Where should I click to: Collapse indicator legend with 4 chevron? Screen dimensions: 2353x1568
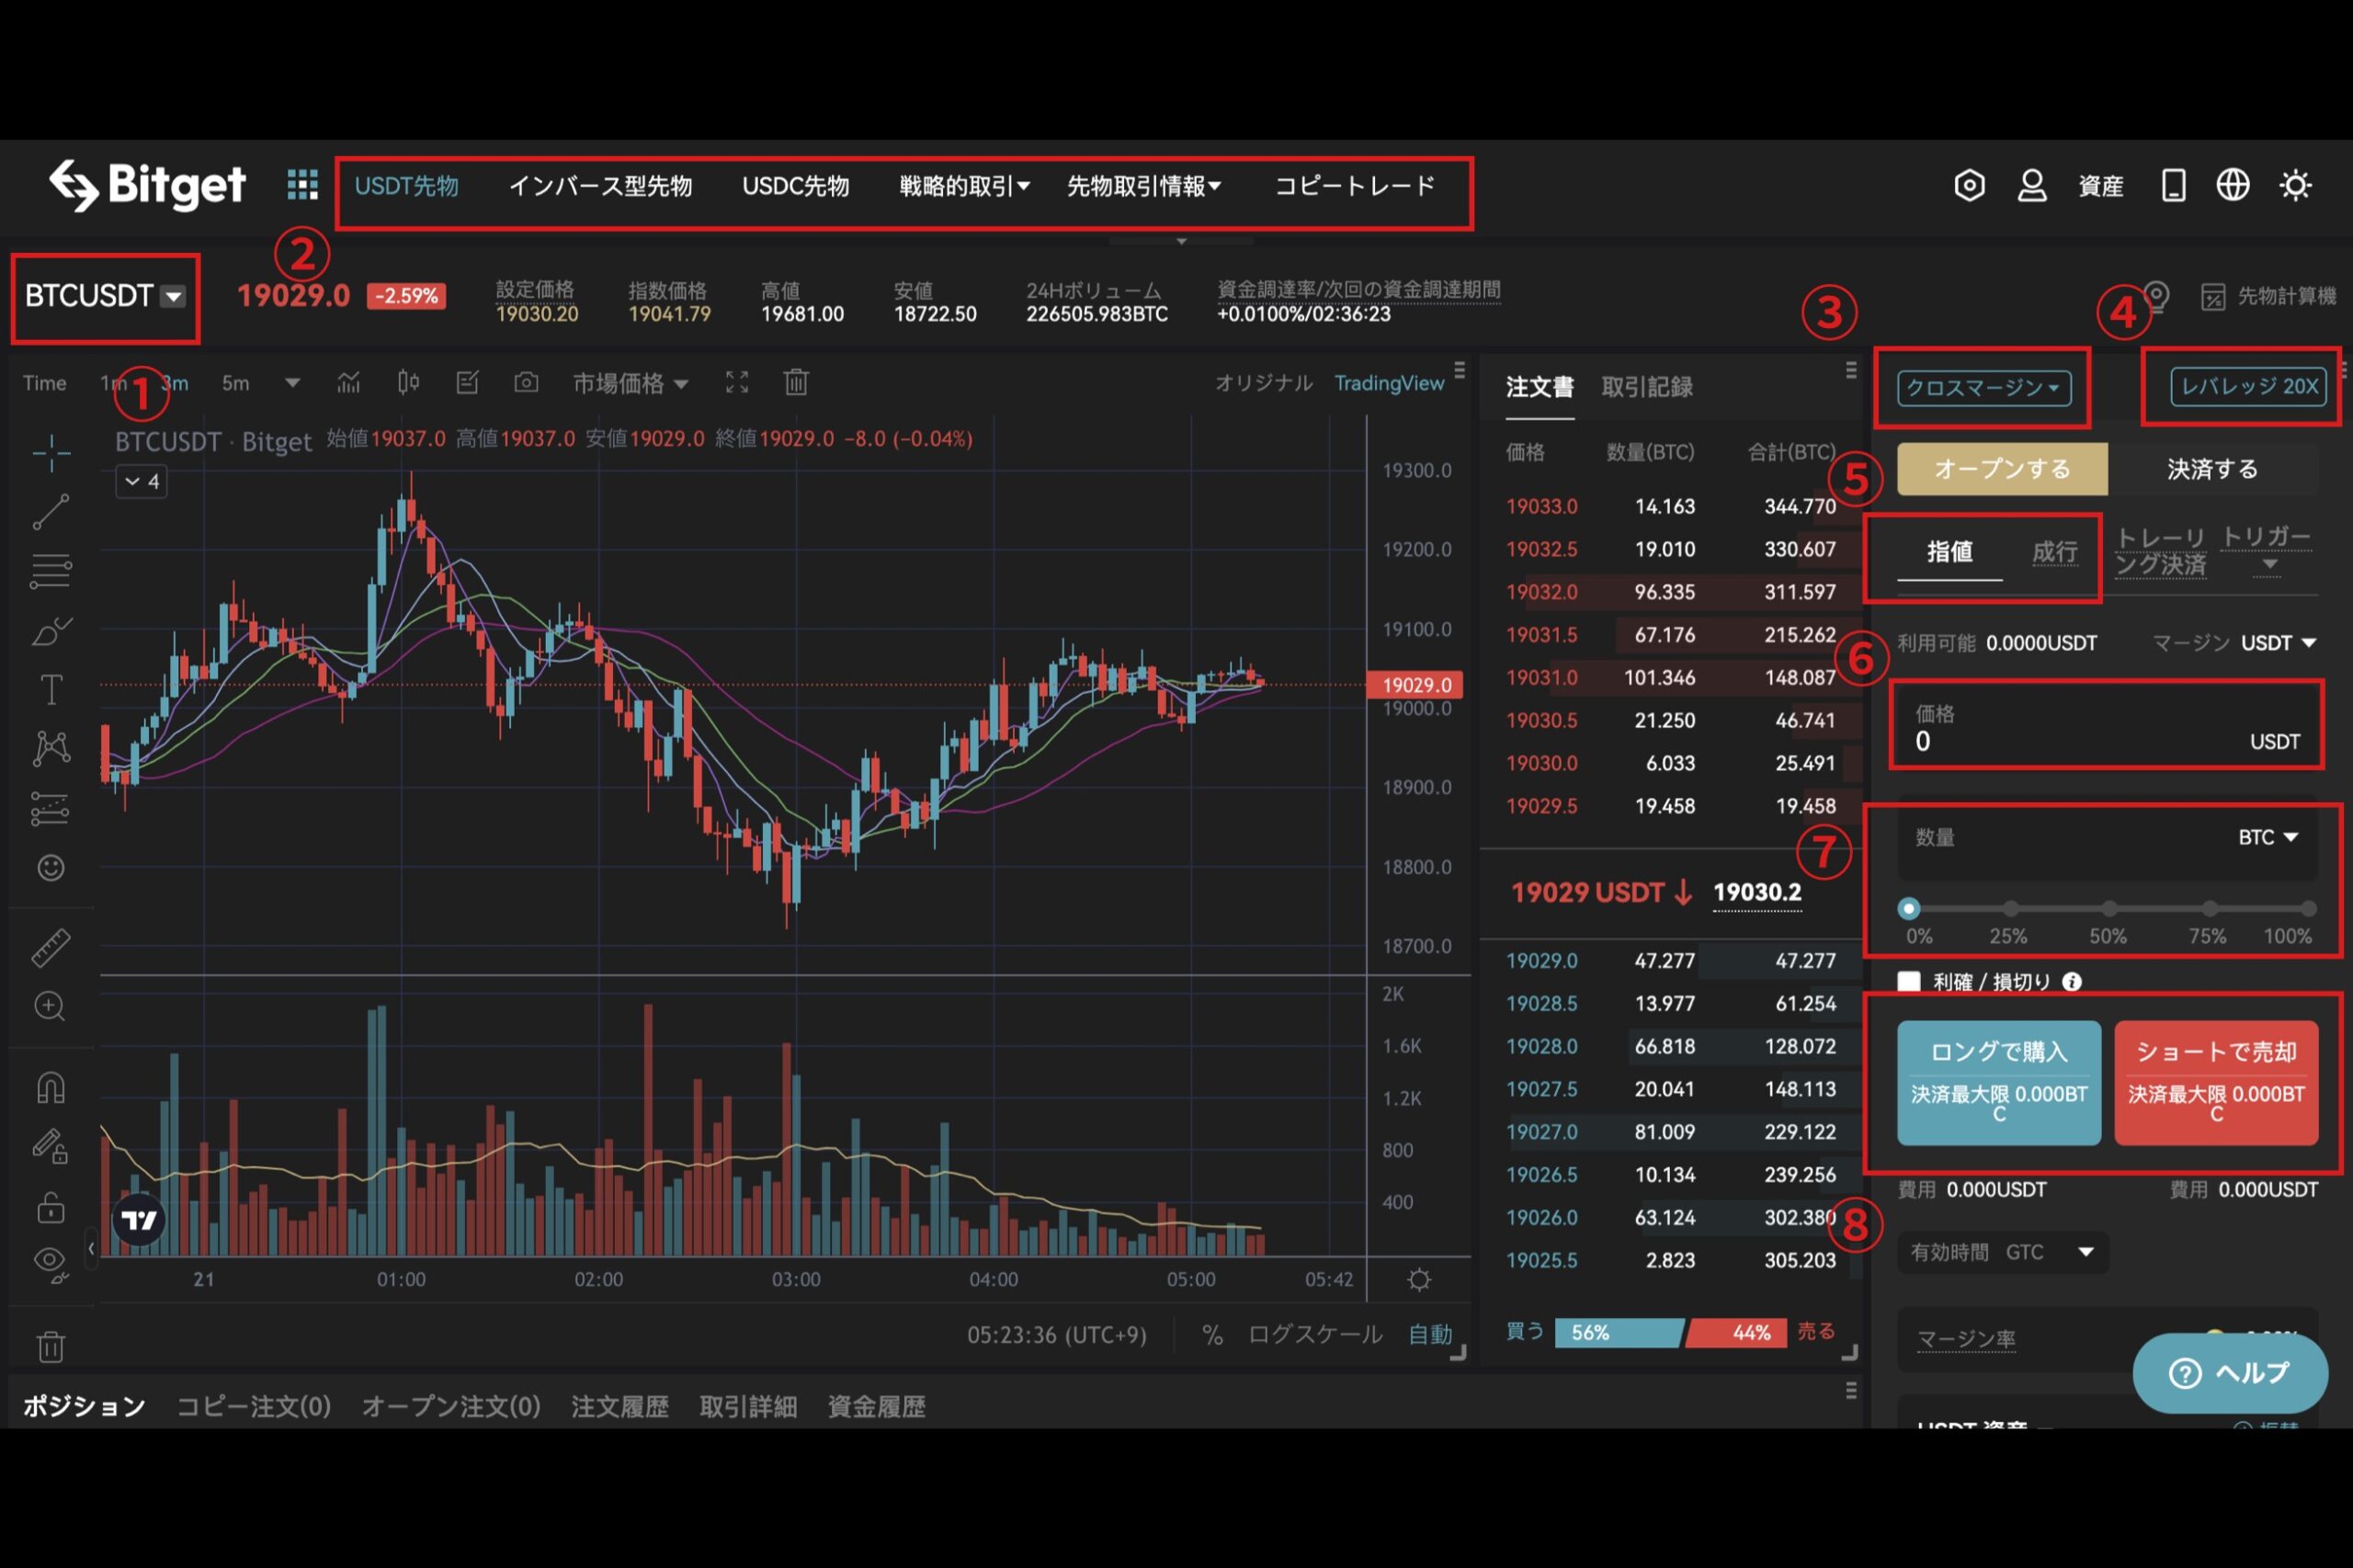pos(141,481)
